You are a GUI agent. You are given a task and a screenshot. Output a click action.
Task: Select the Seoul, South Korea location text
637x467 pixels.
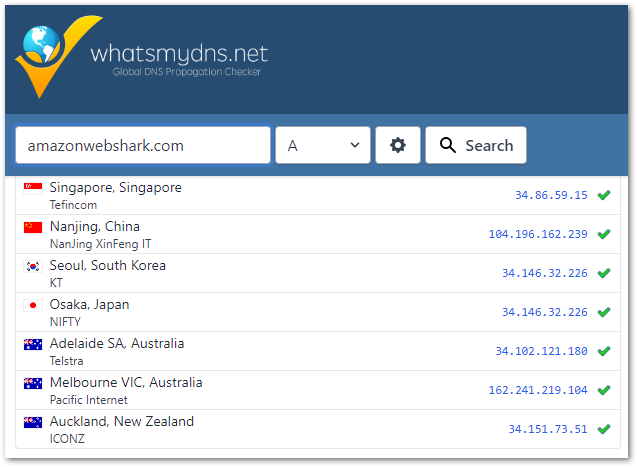coord(108,266)
